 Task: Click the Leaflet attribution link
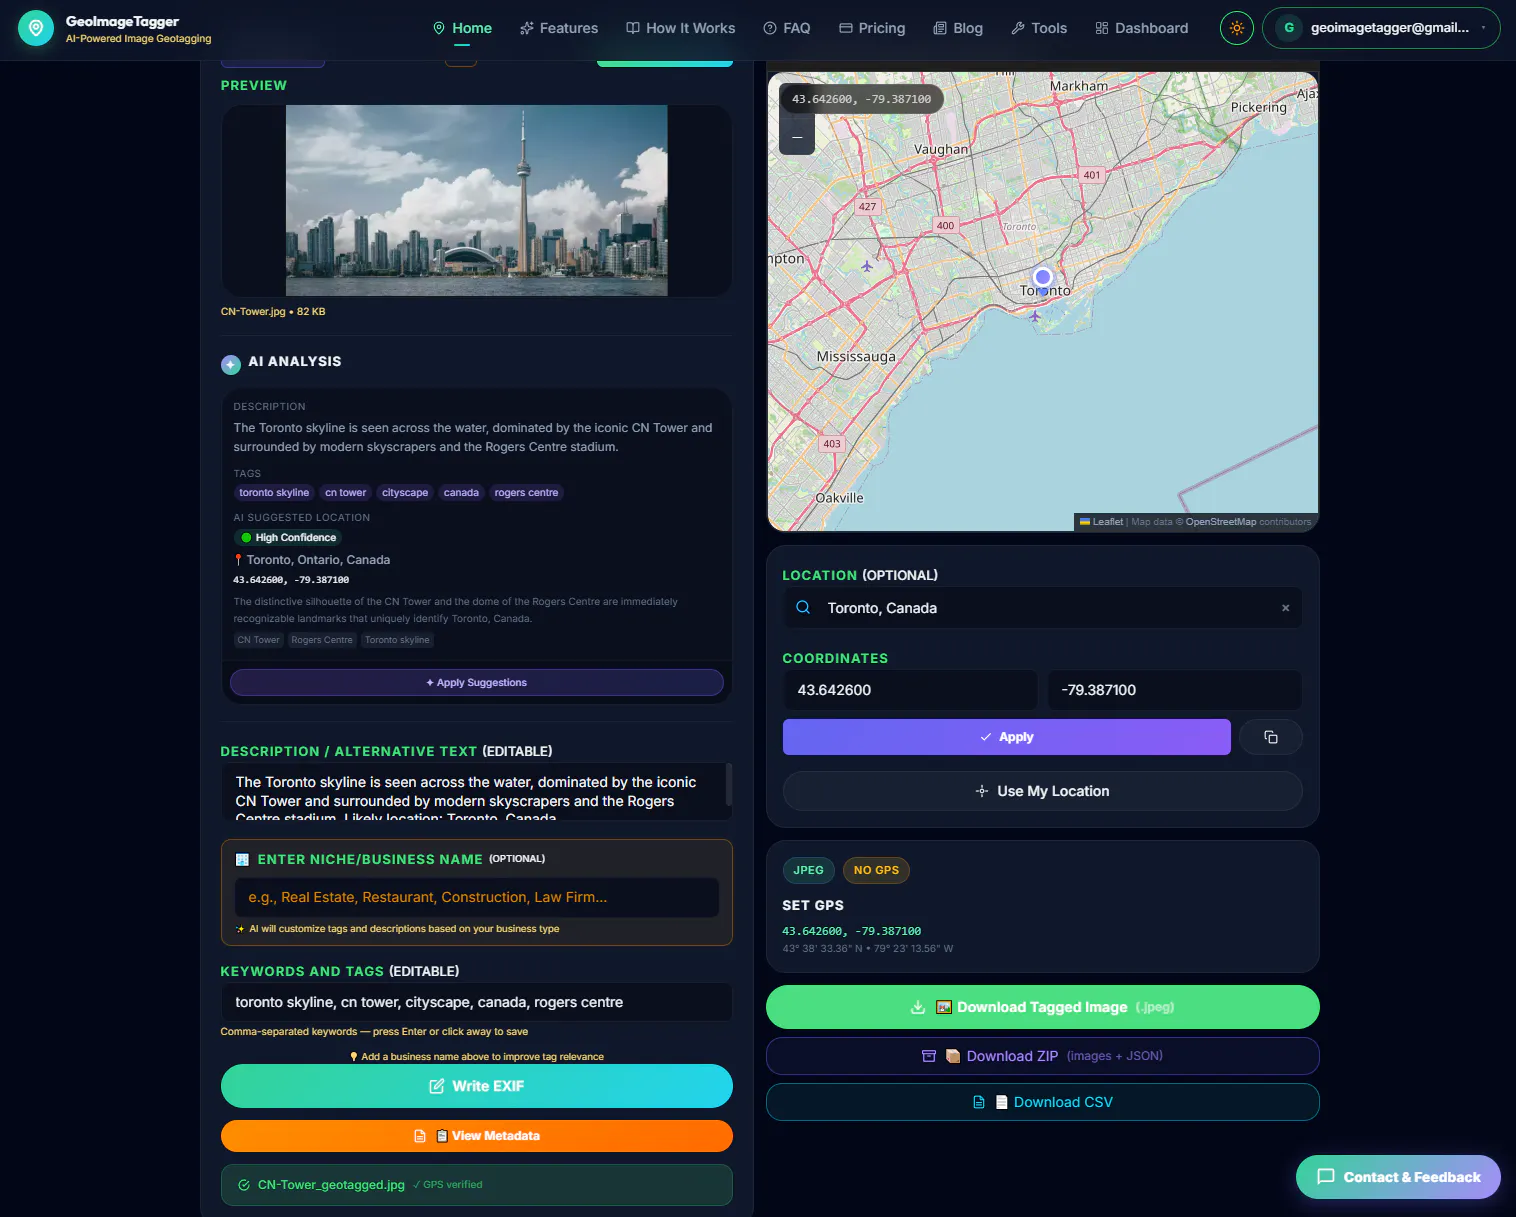coord(1107,522)
